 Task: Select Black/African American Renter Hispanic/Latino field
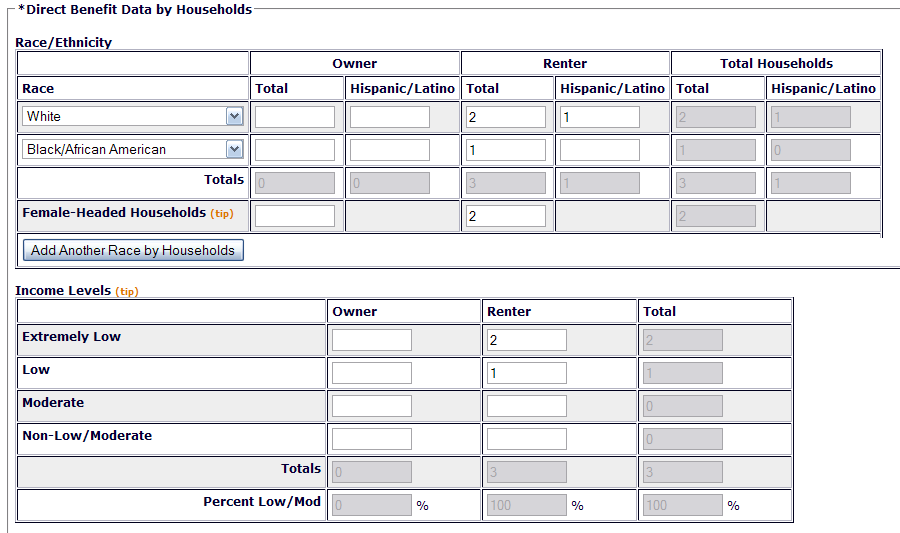point(600,150)
